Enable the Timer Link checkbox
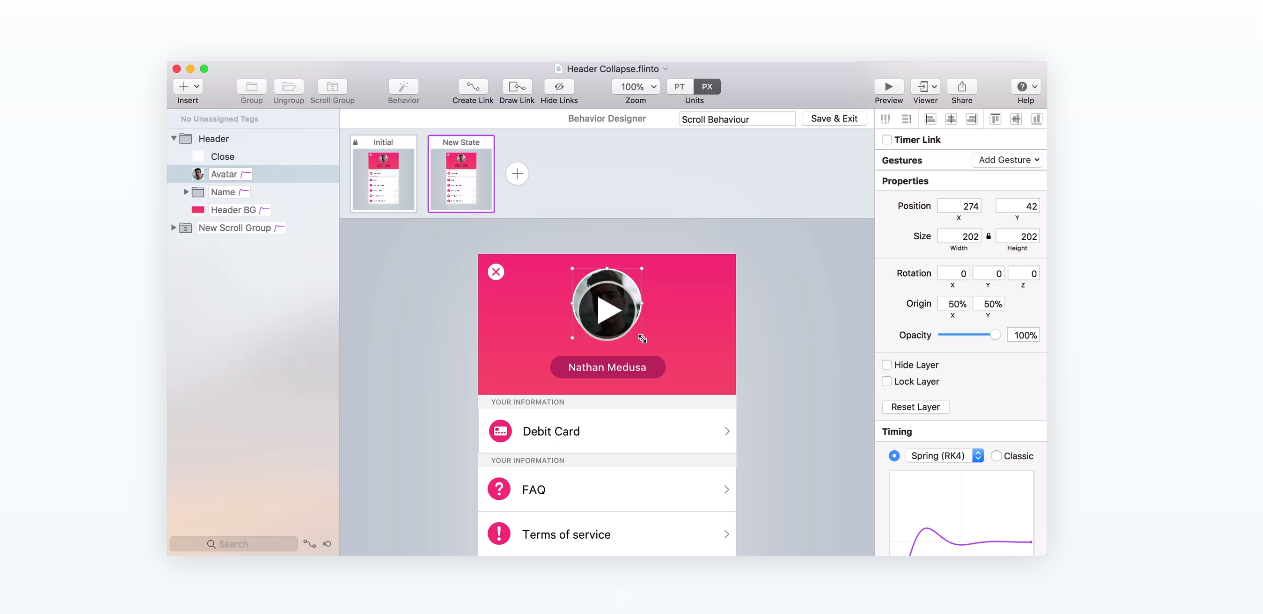 pyautogui.click(x=887, y=140)
